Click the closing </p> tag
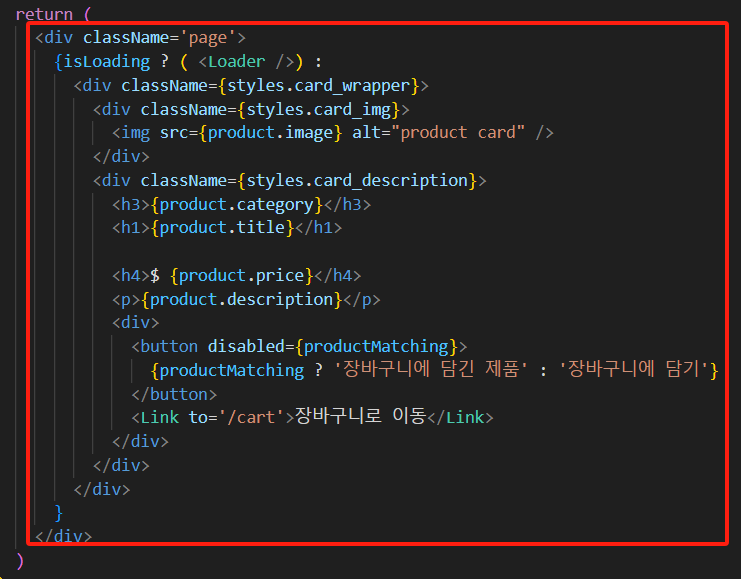The image size is (741, 579). tap(362, 300)
